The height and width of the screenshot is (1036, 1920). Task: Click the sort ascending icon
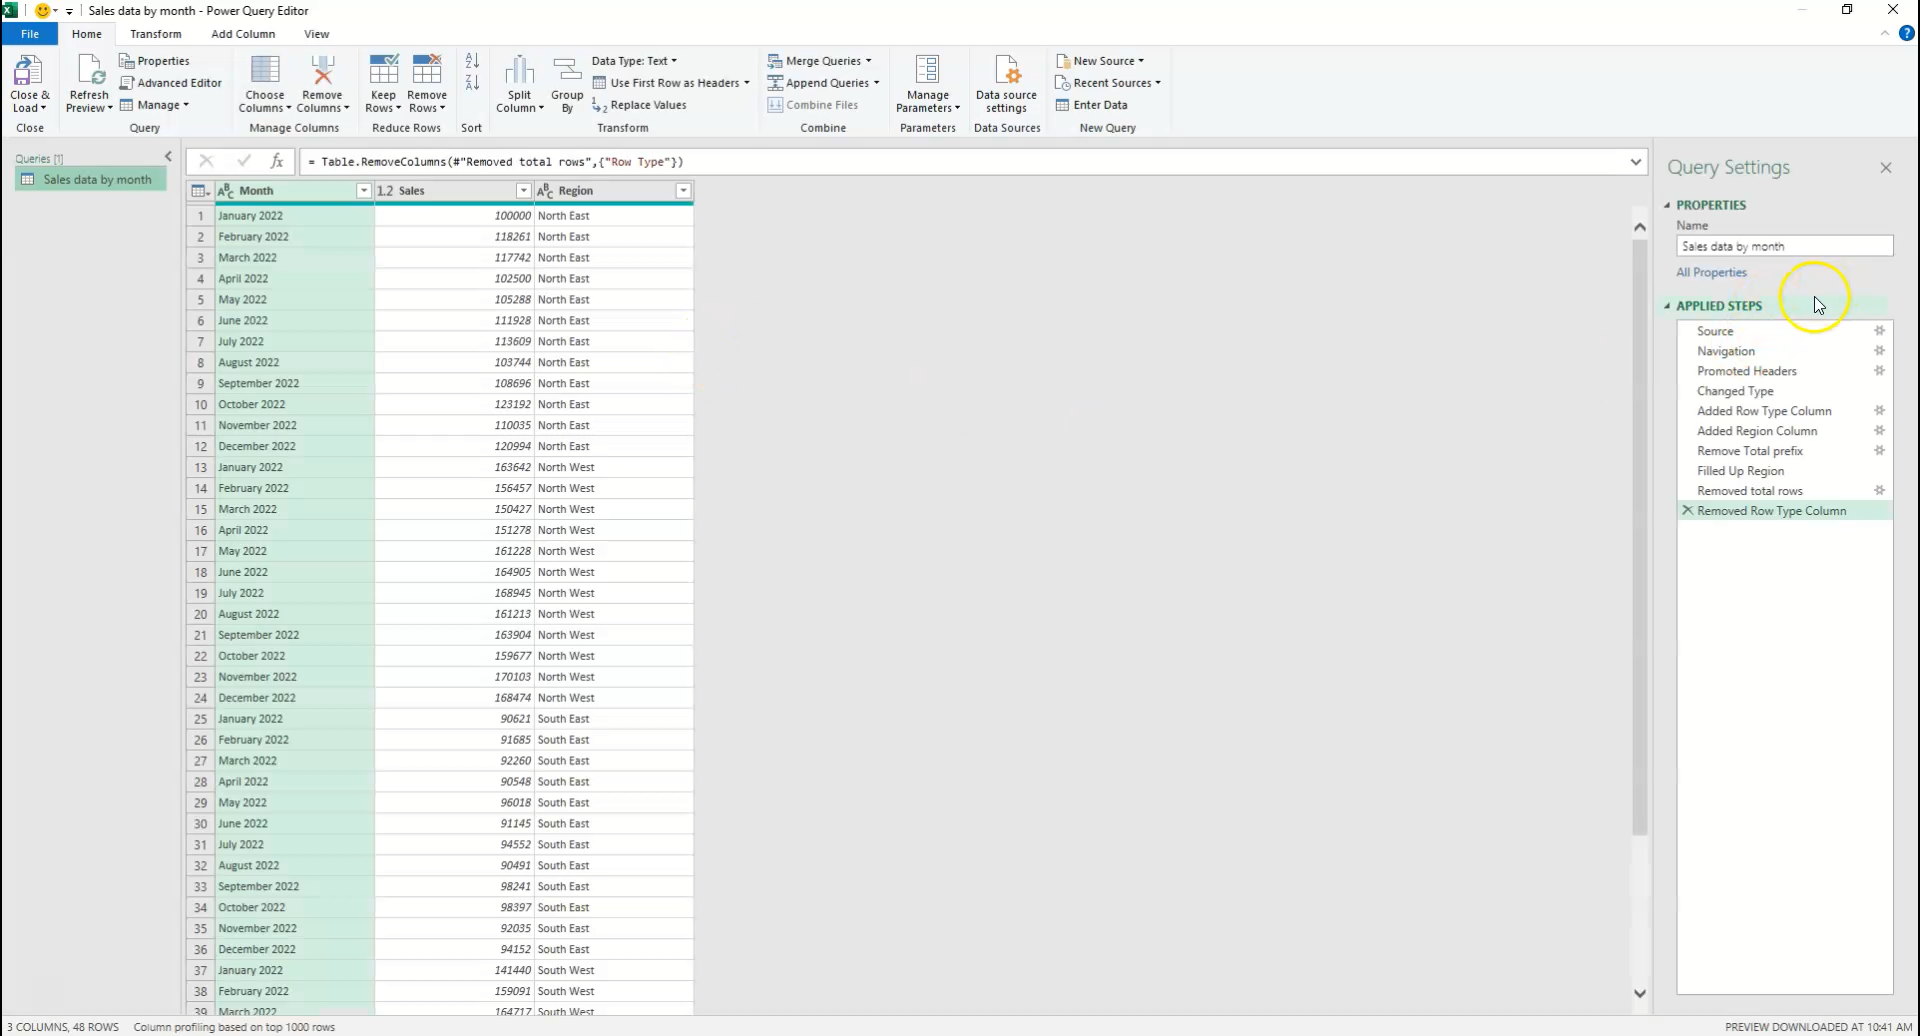pos(471,60)
